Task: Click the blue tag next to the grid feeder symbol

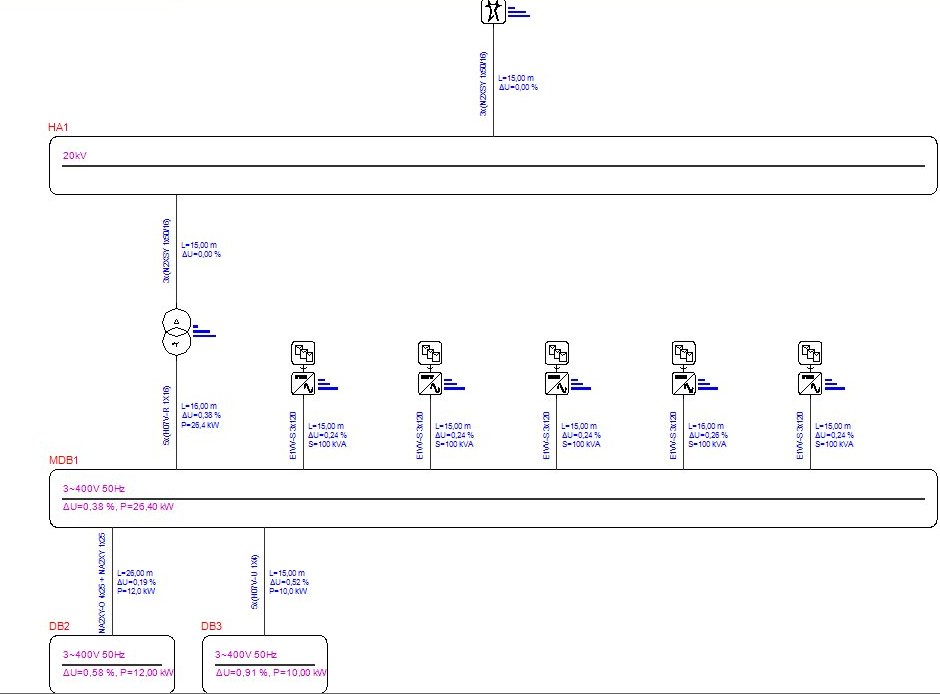Action: (x=517, y=12)
